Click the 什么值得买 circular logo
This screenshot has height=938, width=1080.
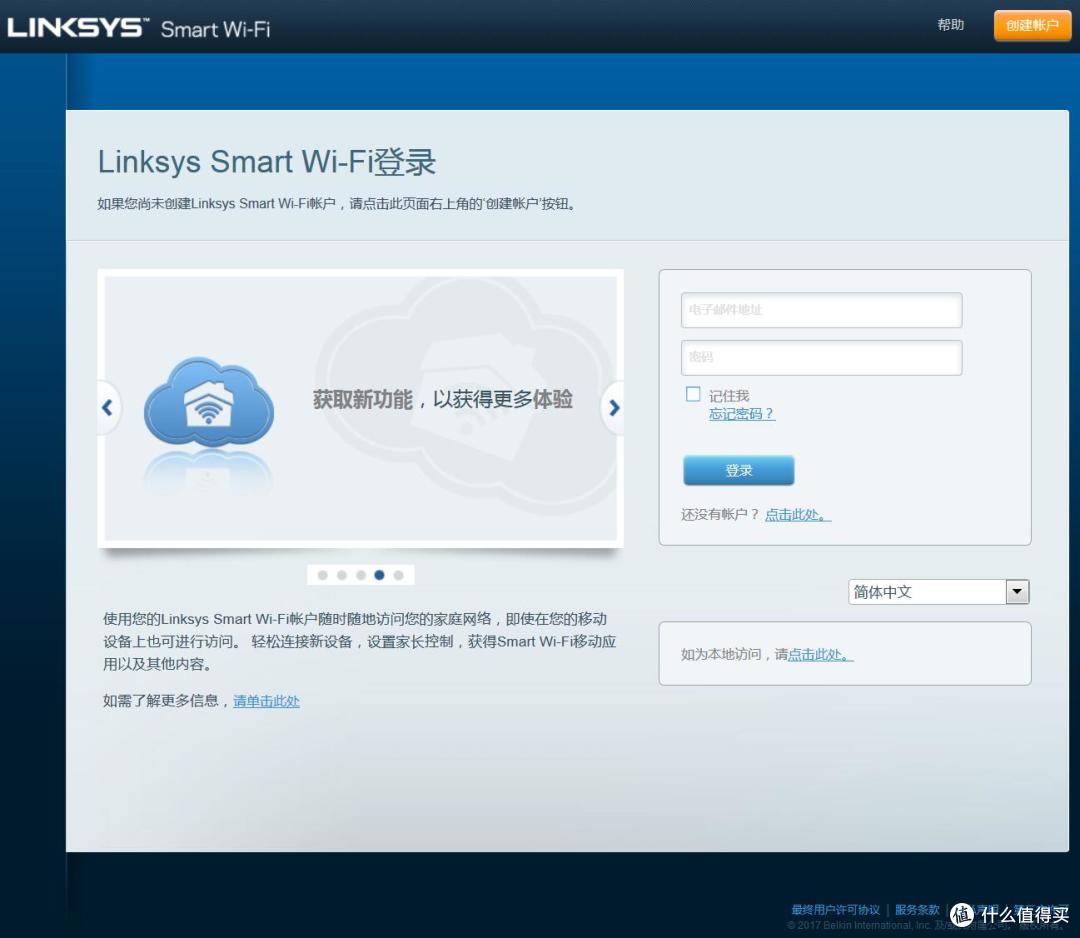click(x=962, y=913)
